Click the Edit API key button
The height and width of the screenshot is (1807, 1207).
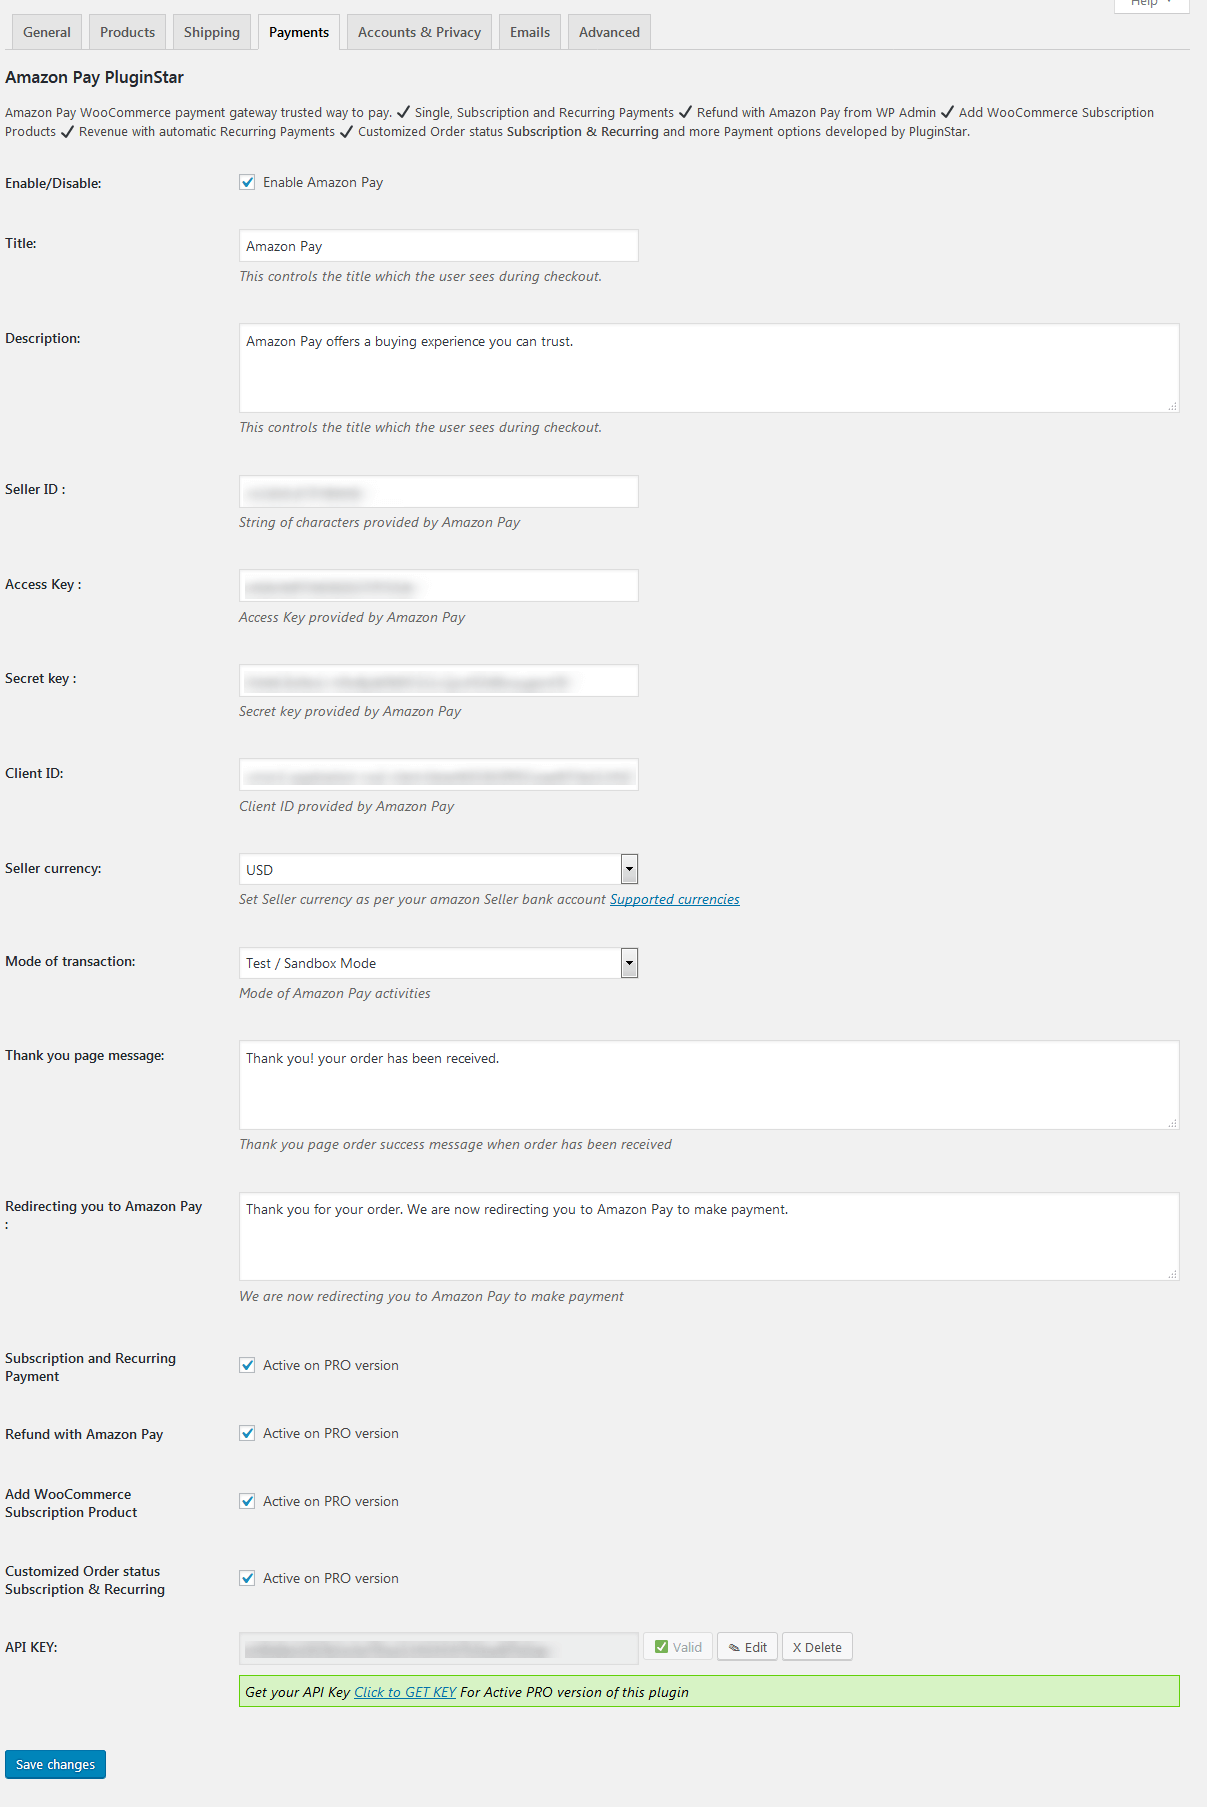[747, 1647]
